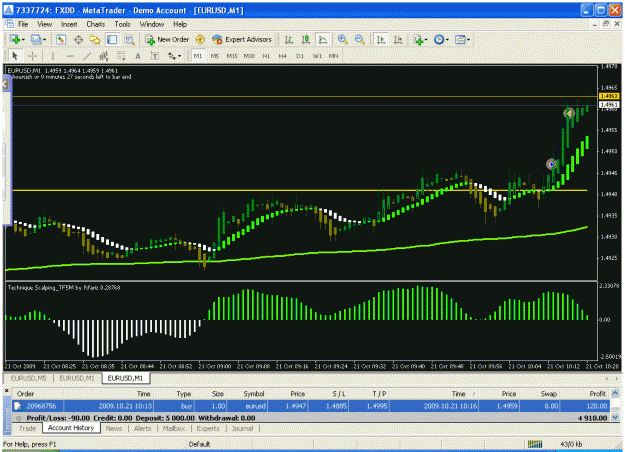Switch to the Trade terminal tab
The image size is (625, 452).
tap(28, 428)
